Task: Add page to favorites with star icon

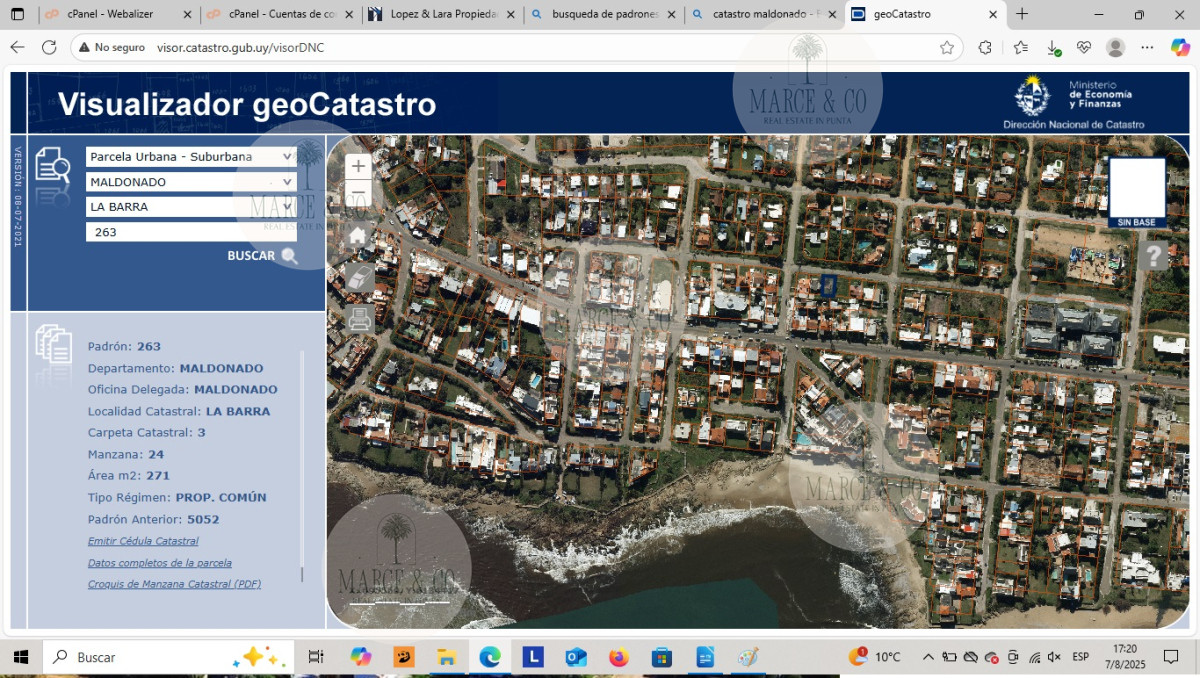Action: click(x=946, y=48)
